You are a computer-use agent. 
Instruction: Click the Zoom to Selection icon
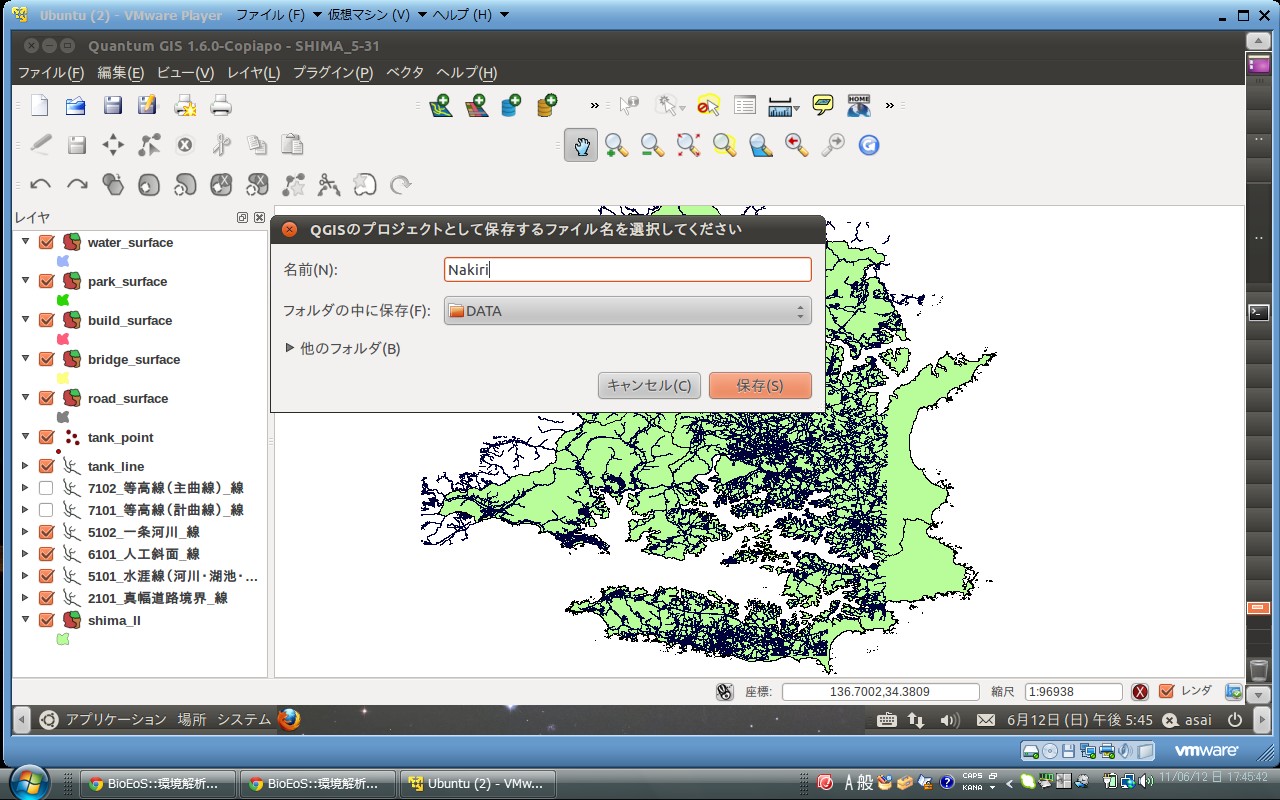tap(725, 145)
